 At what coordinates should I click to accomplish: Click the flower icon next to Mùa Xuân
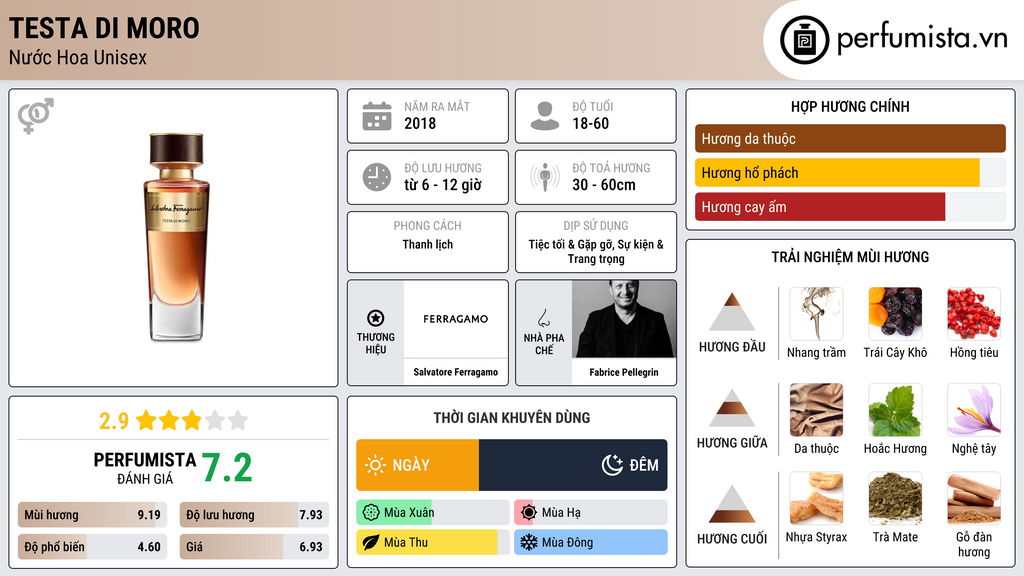point(371,513)
